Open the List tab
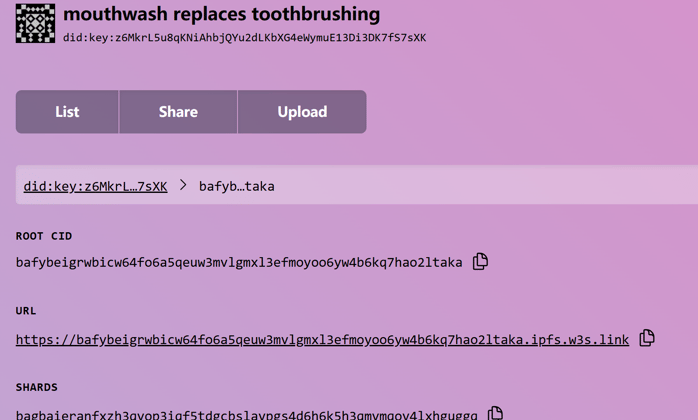This screenshot has width=698, height=420. [67, 112]
